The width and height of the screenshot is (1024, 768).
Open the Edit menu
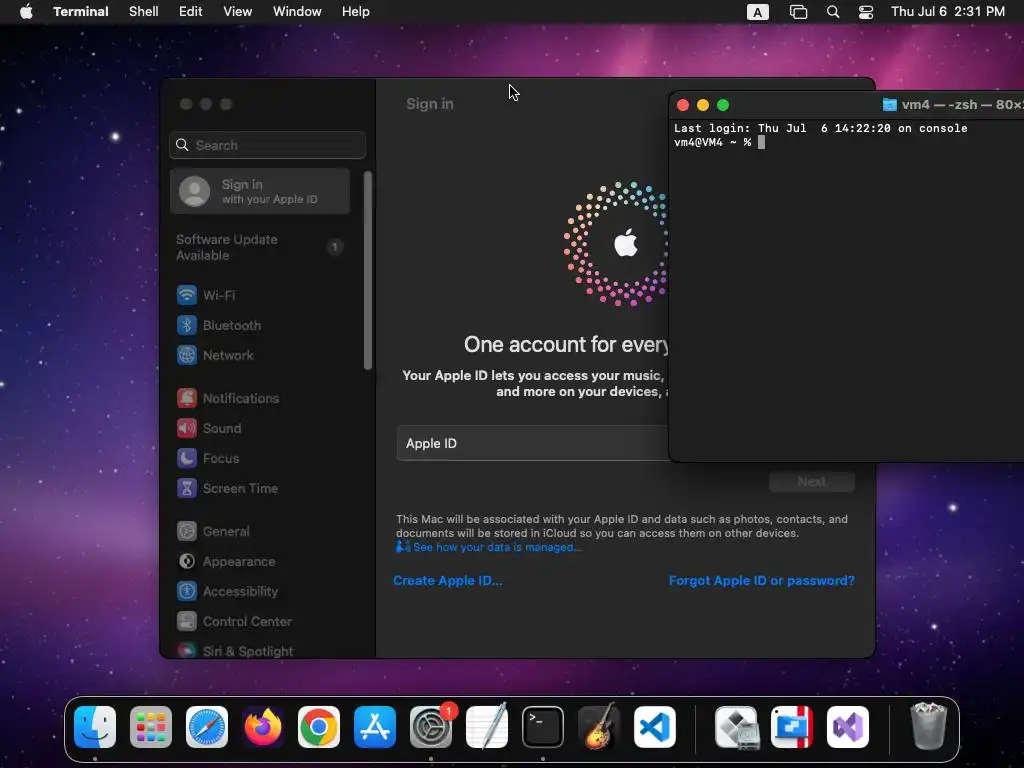(190, 12)
